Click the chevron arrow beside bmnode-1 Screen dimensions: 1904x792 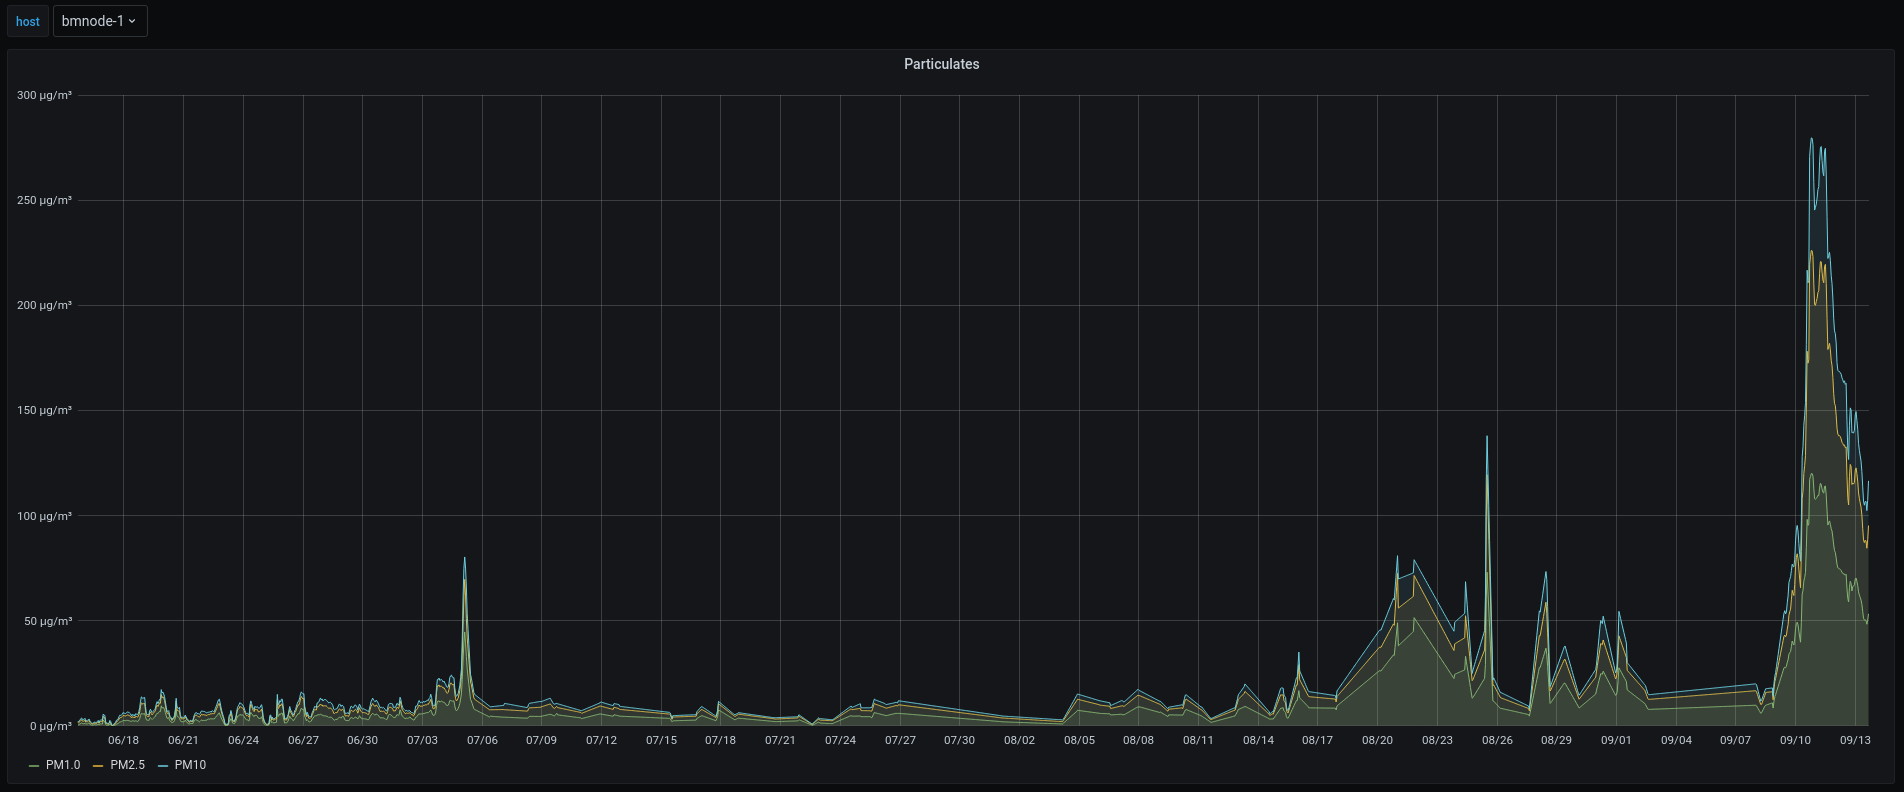coord(132,21)
